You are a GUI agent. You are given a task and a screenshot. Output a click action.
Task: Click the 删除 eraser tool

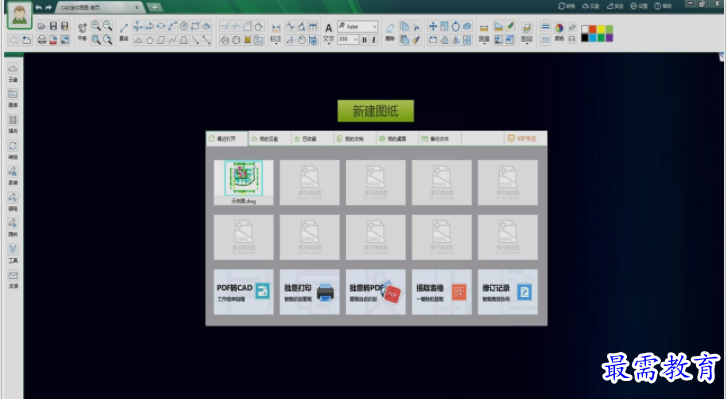390,31
